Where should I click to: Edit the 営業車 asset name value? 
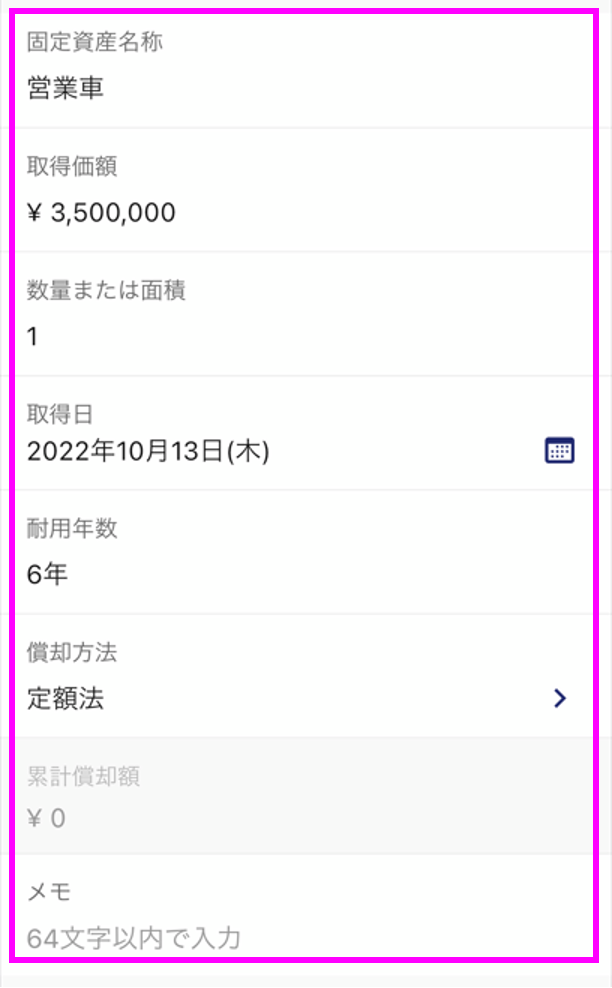(66, 88)
